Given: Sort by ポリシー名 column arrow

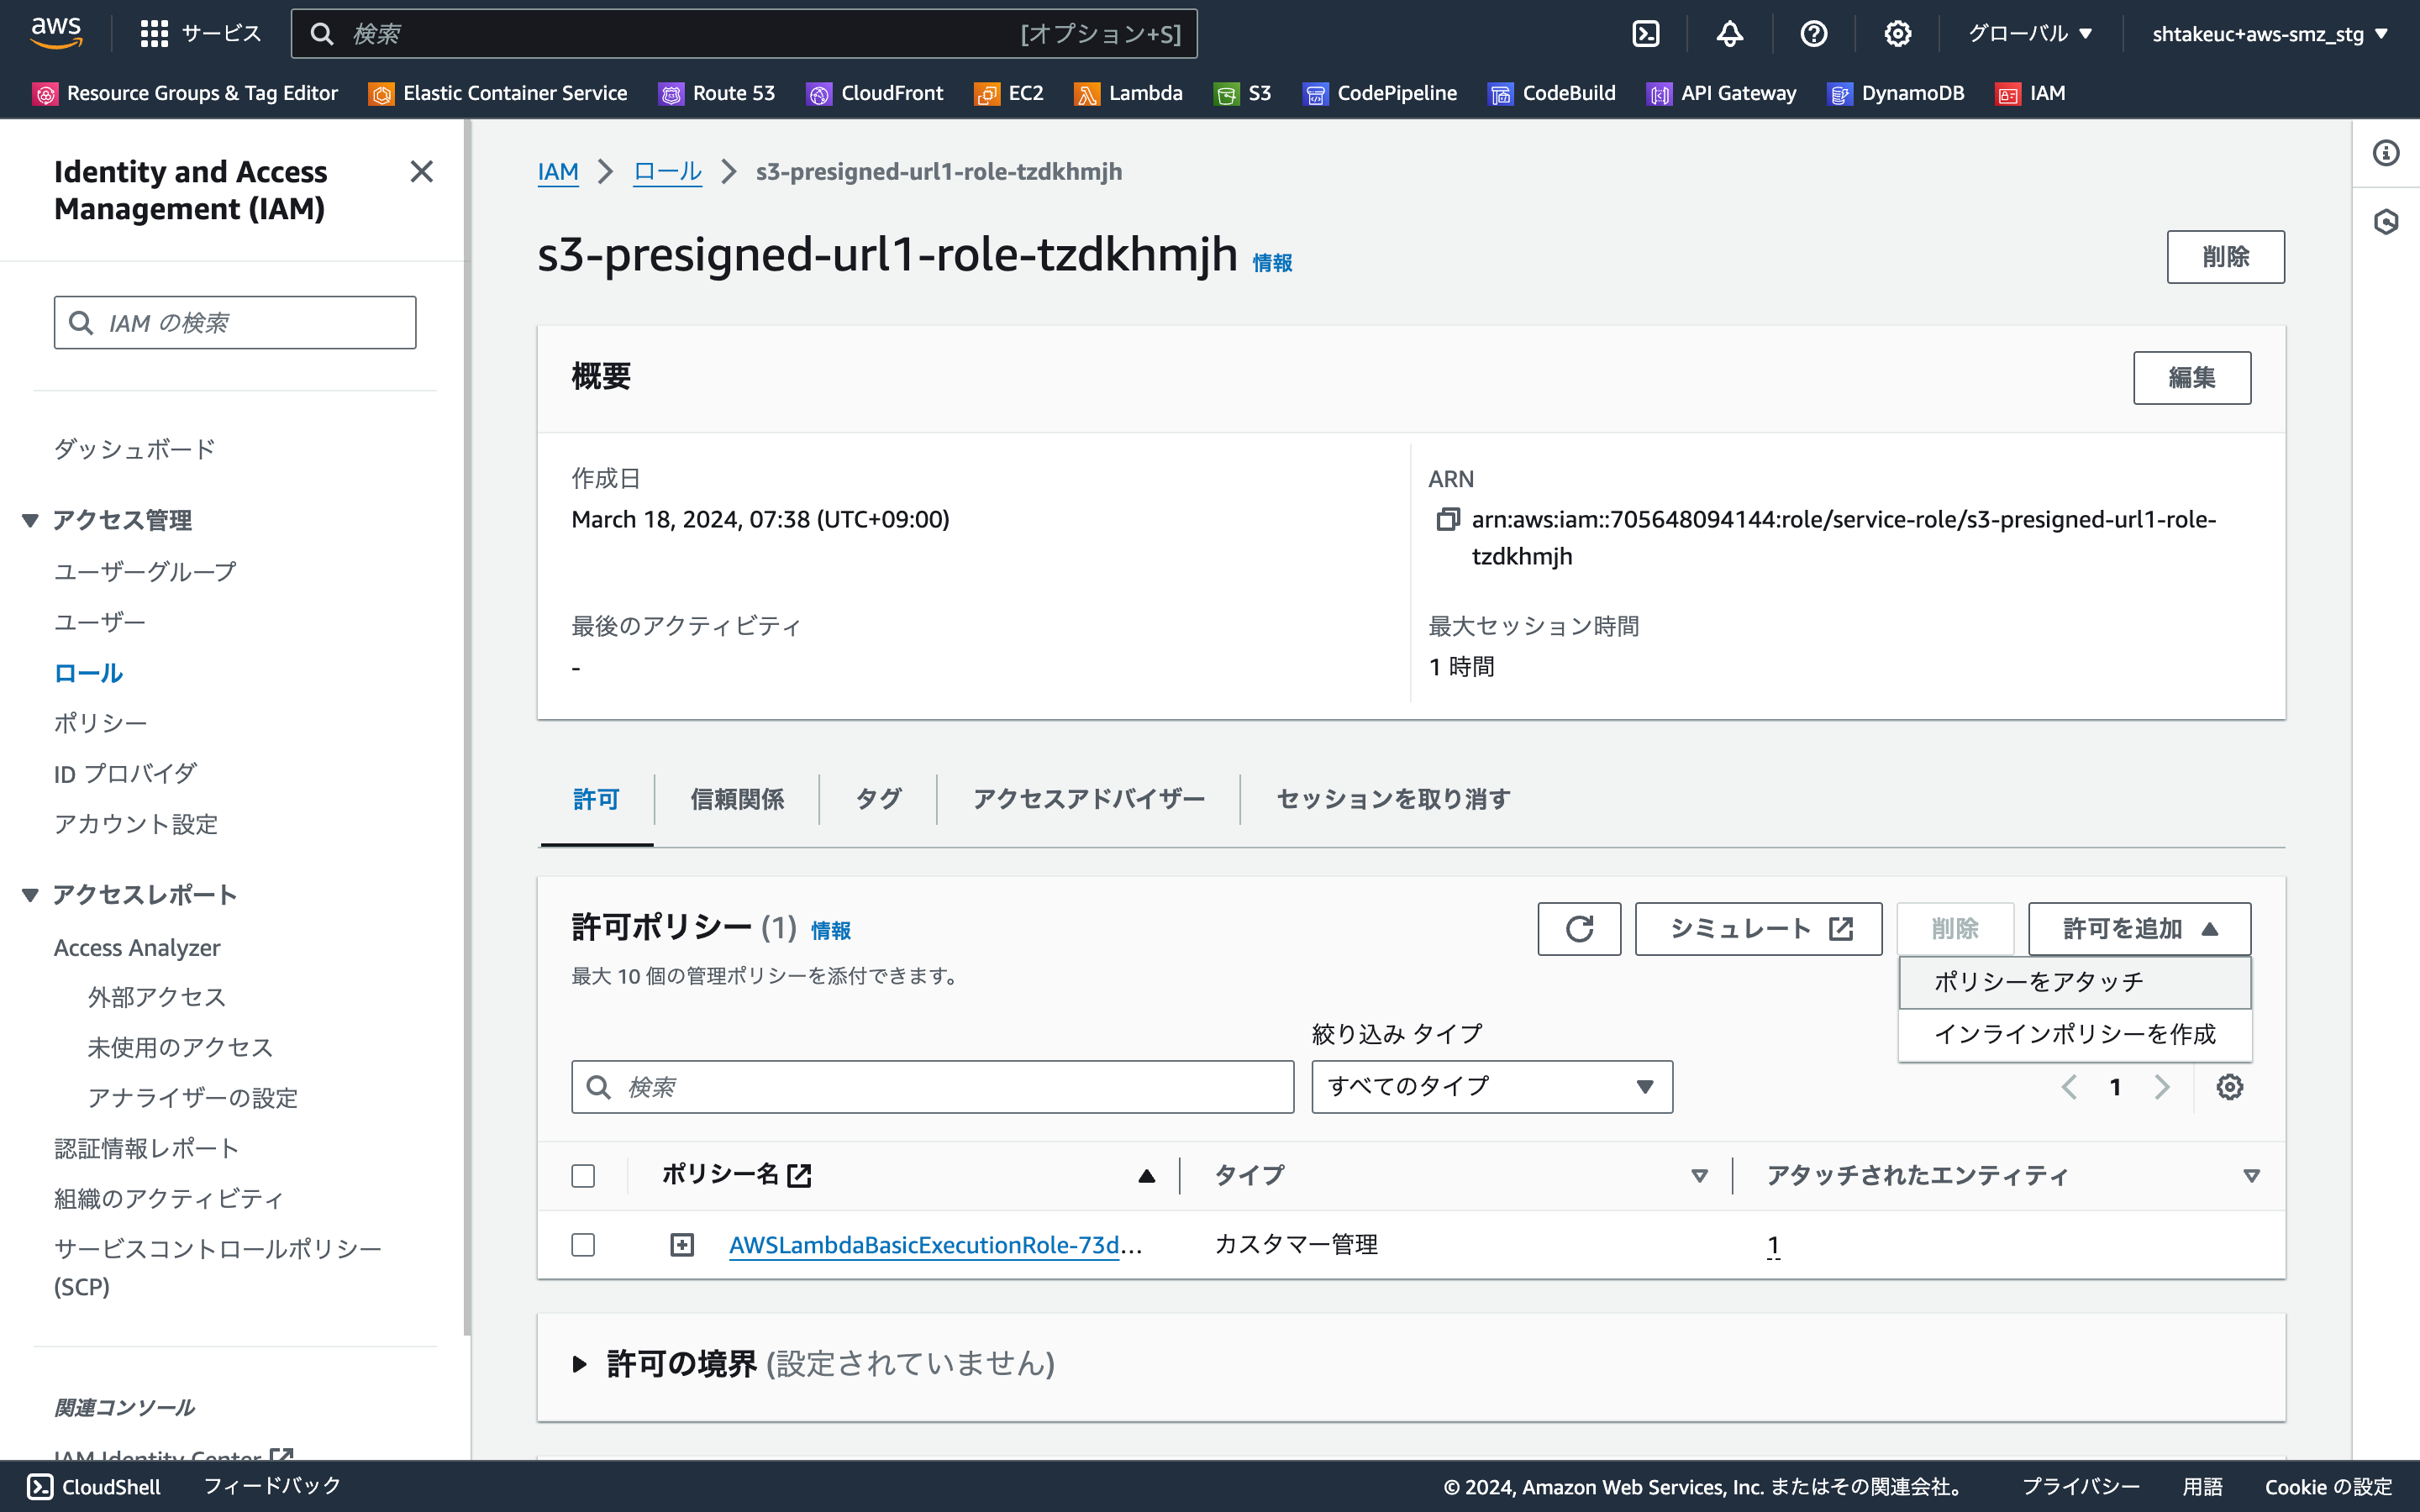Looking at the screenshot, I should [1146, 1176].
